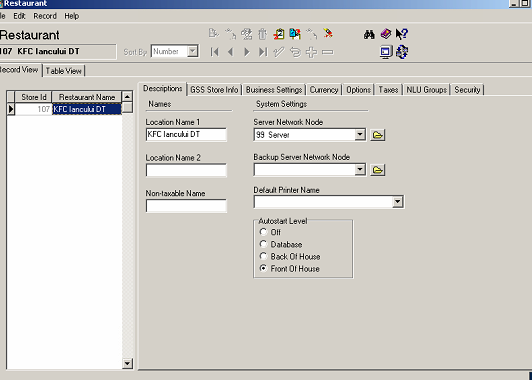Click the record list scrollbar down arrow
Viewport: 532px width, 380px height.
[x=127, y=364]
